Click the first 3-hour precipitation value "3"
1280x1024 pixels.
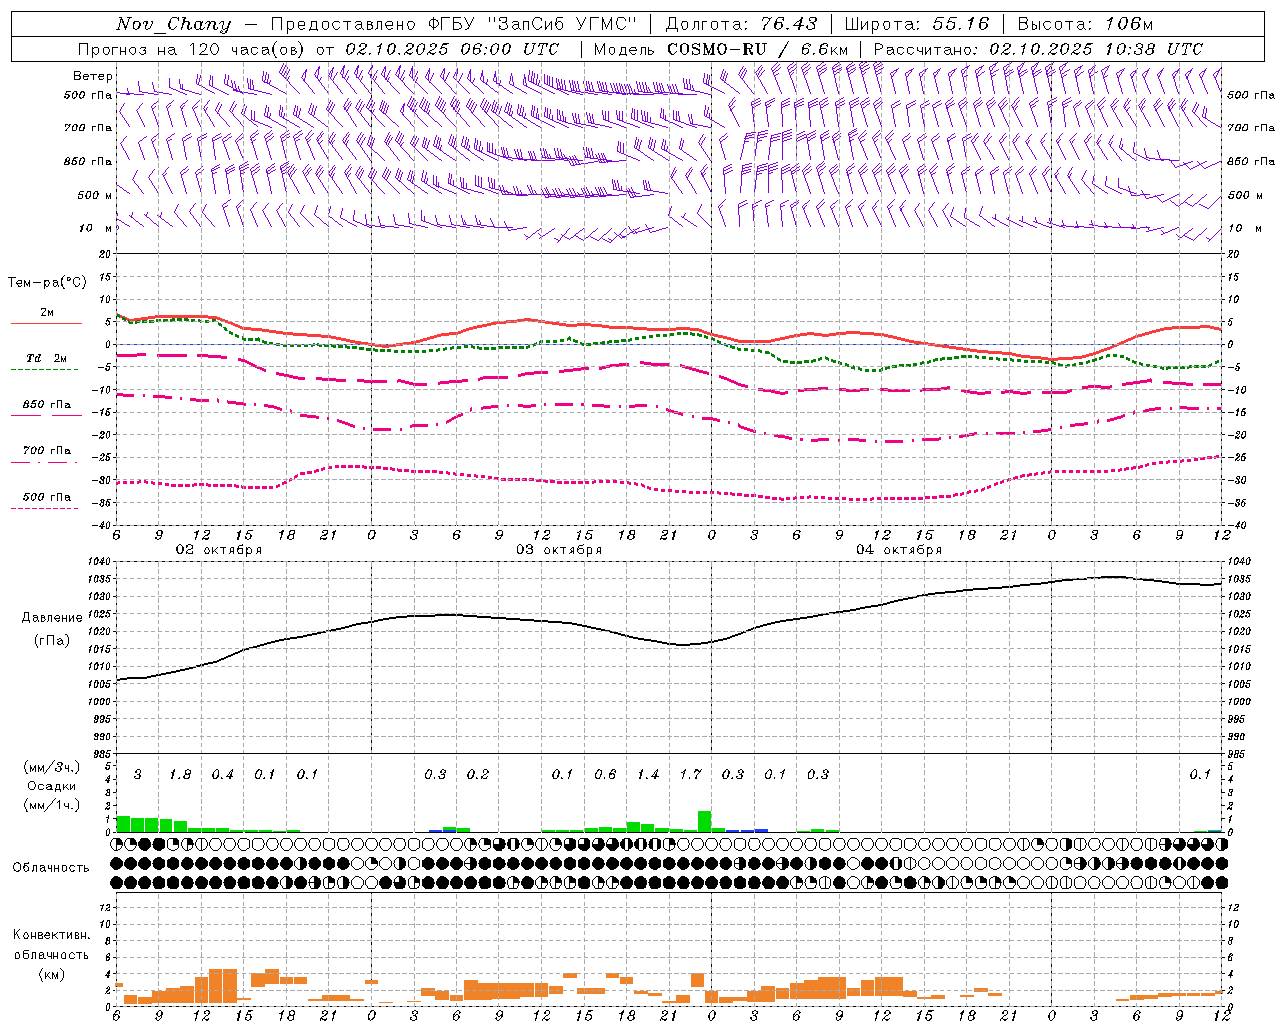[x=137, y=775]
